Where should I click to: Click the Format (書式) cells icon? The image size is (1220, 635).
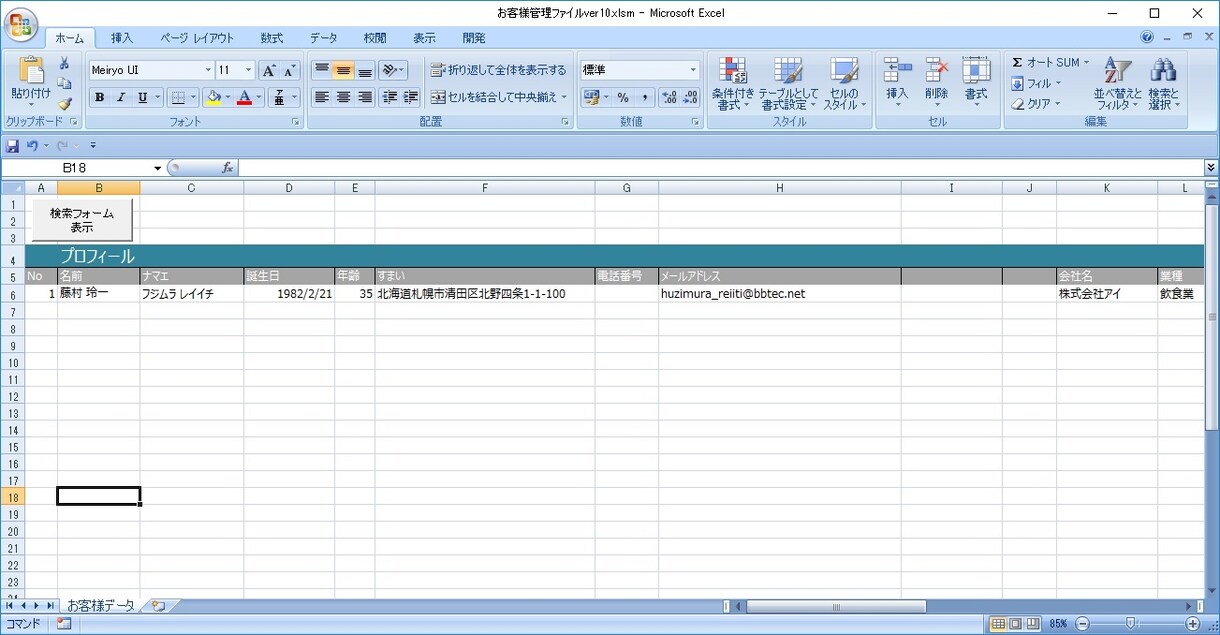click(976, 70)
